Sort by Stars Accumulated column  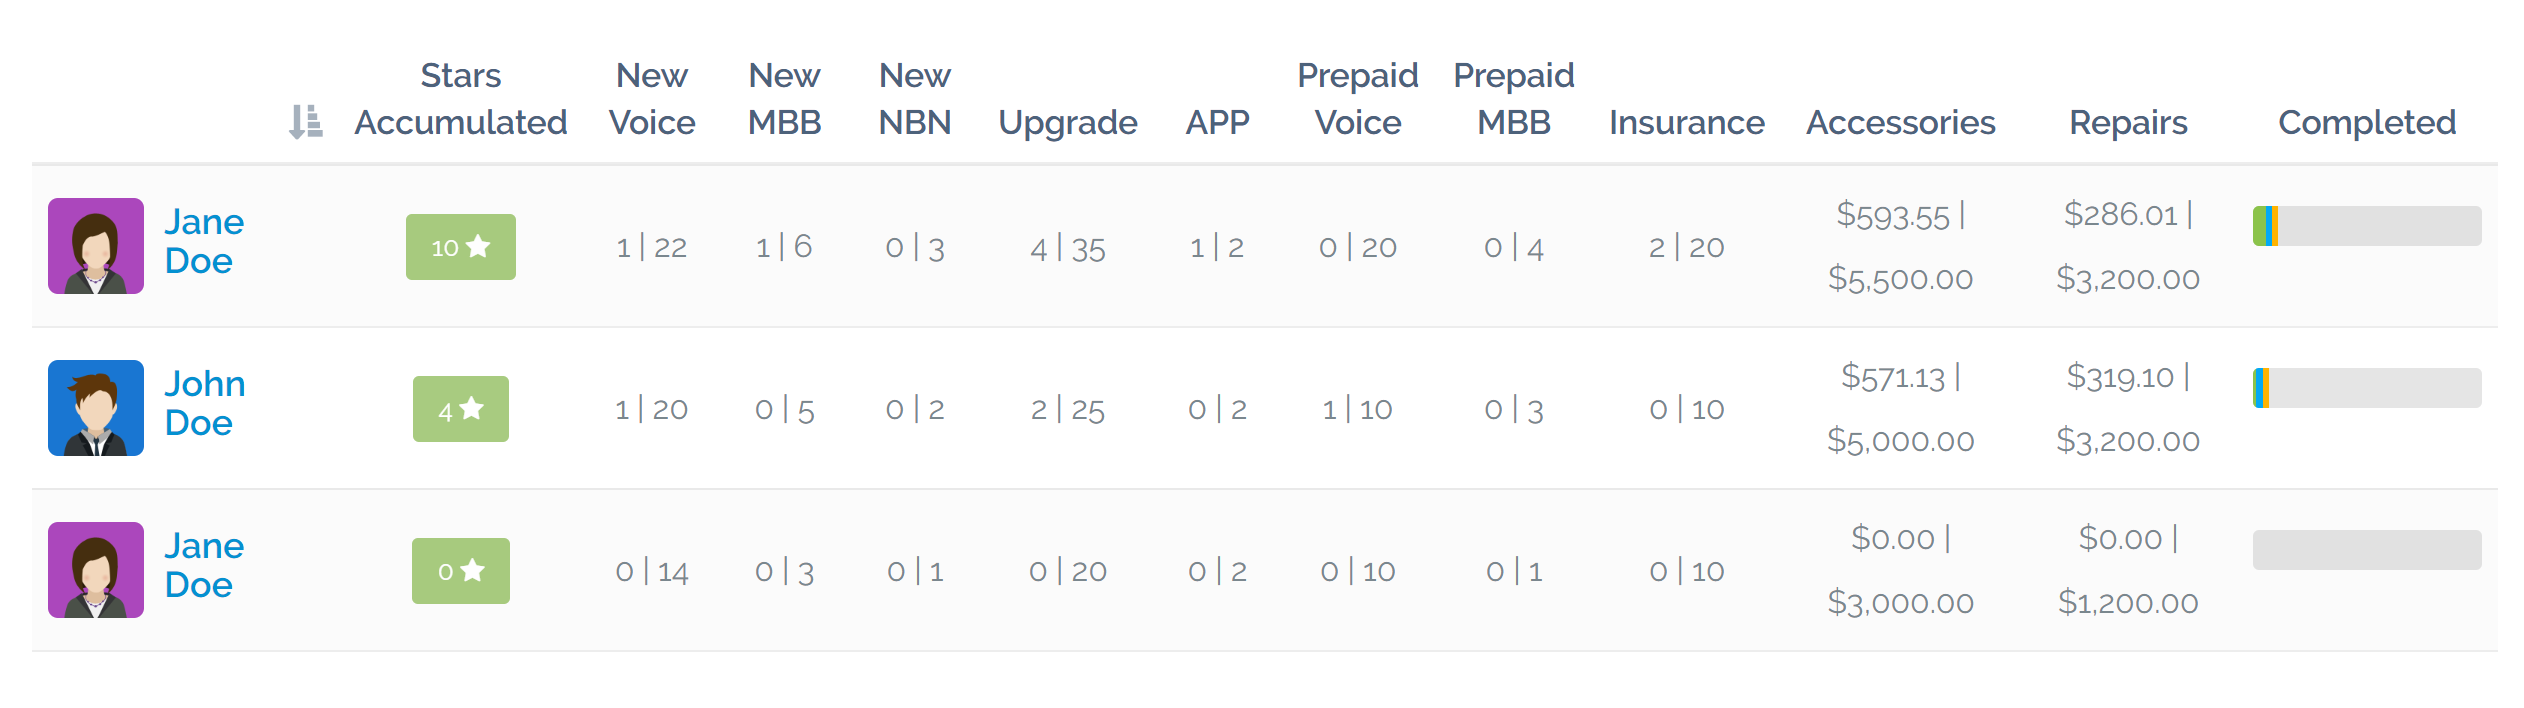pos(461,99)
